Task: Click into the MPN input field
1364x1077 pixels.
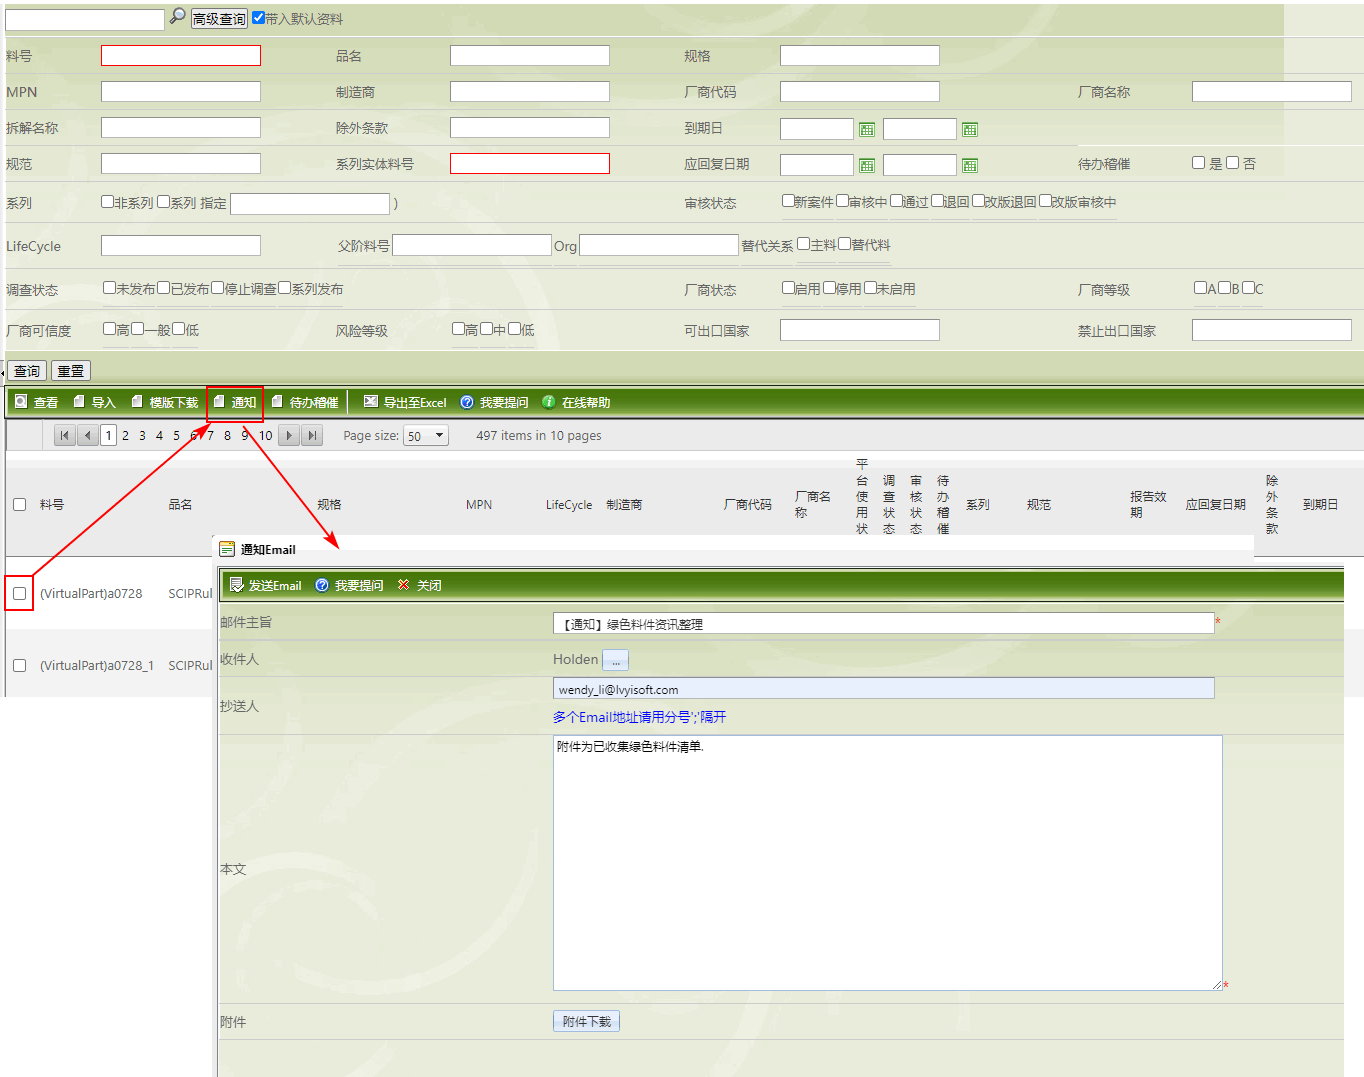Action: tap(181, 92)
